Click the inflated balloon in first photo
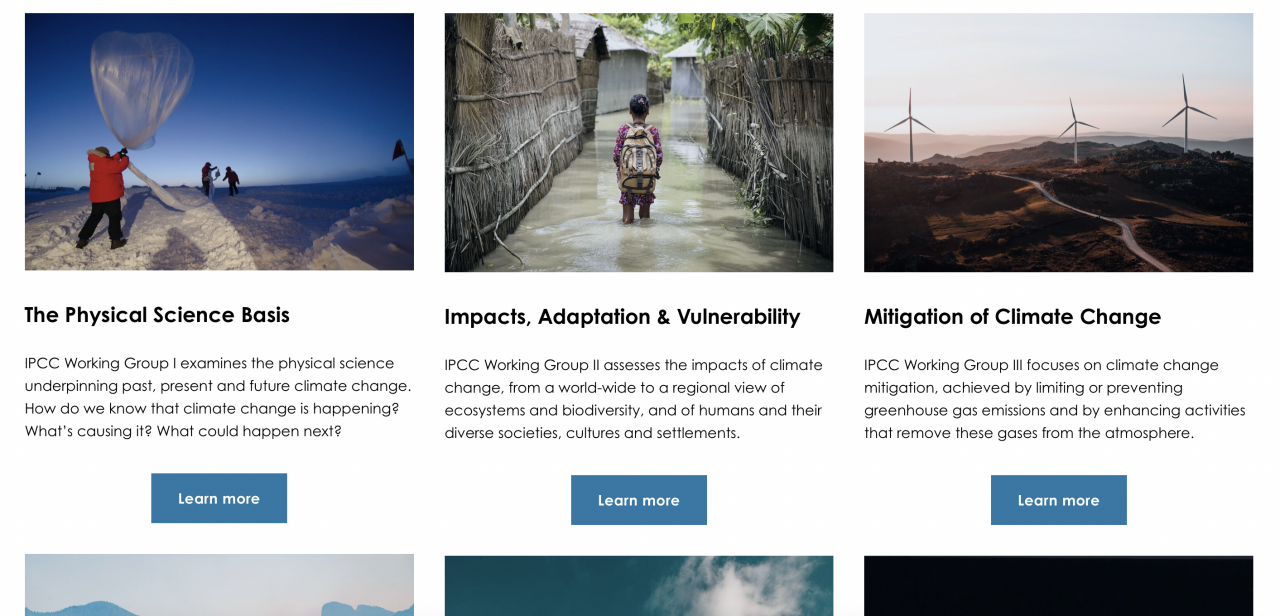 point(140,88)
